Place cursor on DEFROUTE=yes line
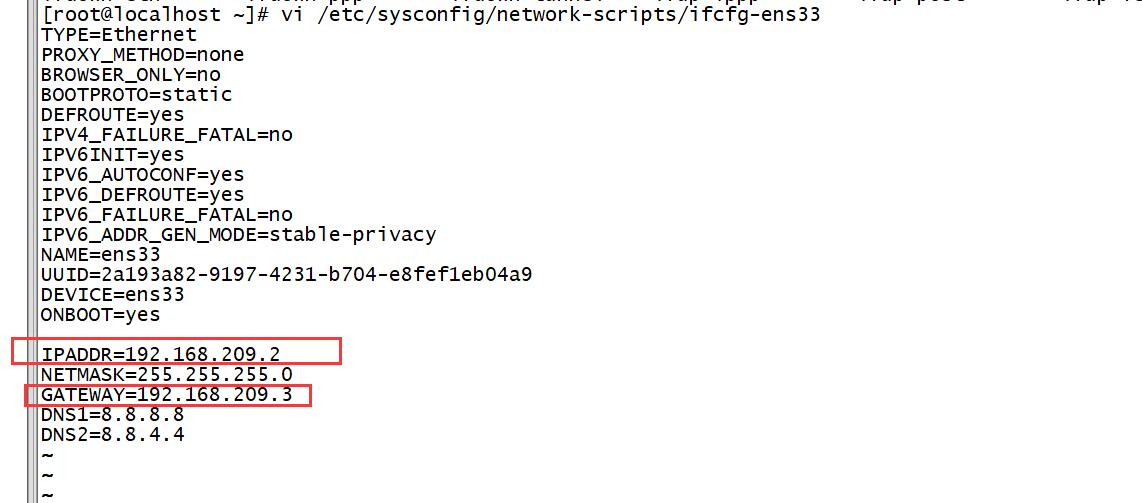 tap(113, 114)
